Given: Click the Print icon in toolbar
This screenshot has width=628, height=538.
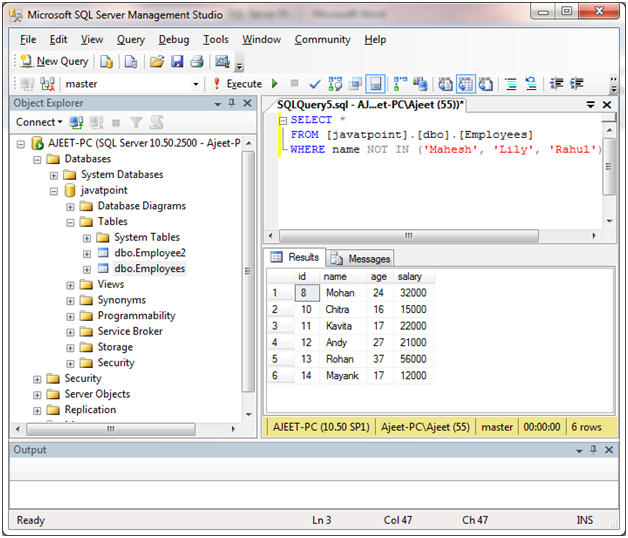Looking at the screenshot, I should coord(197,62).
